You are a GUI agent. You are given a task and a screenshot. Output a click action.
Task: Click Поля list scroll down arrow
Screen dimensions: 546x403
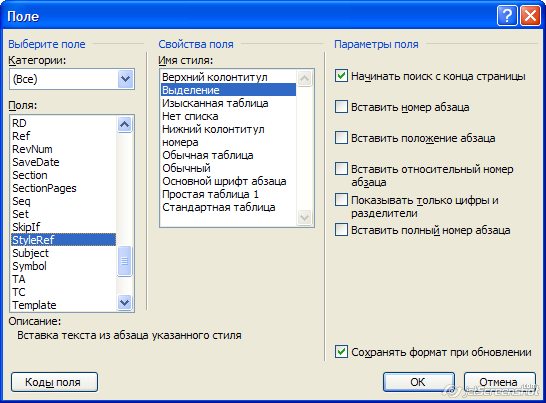pyautogui.click(x=125, y=302)
